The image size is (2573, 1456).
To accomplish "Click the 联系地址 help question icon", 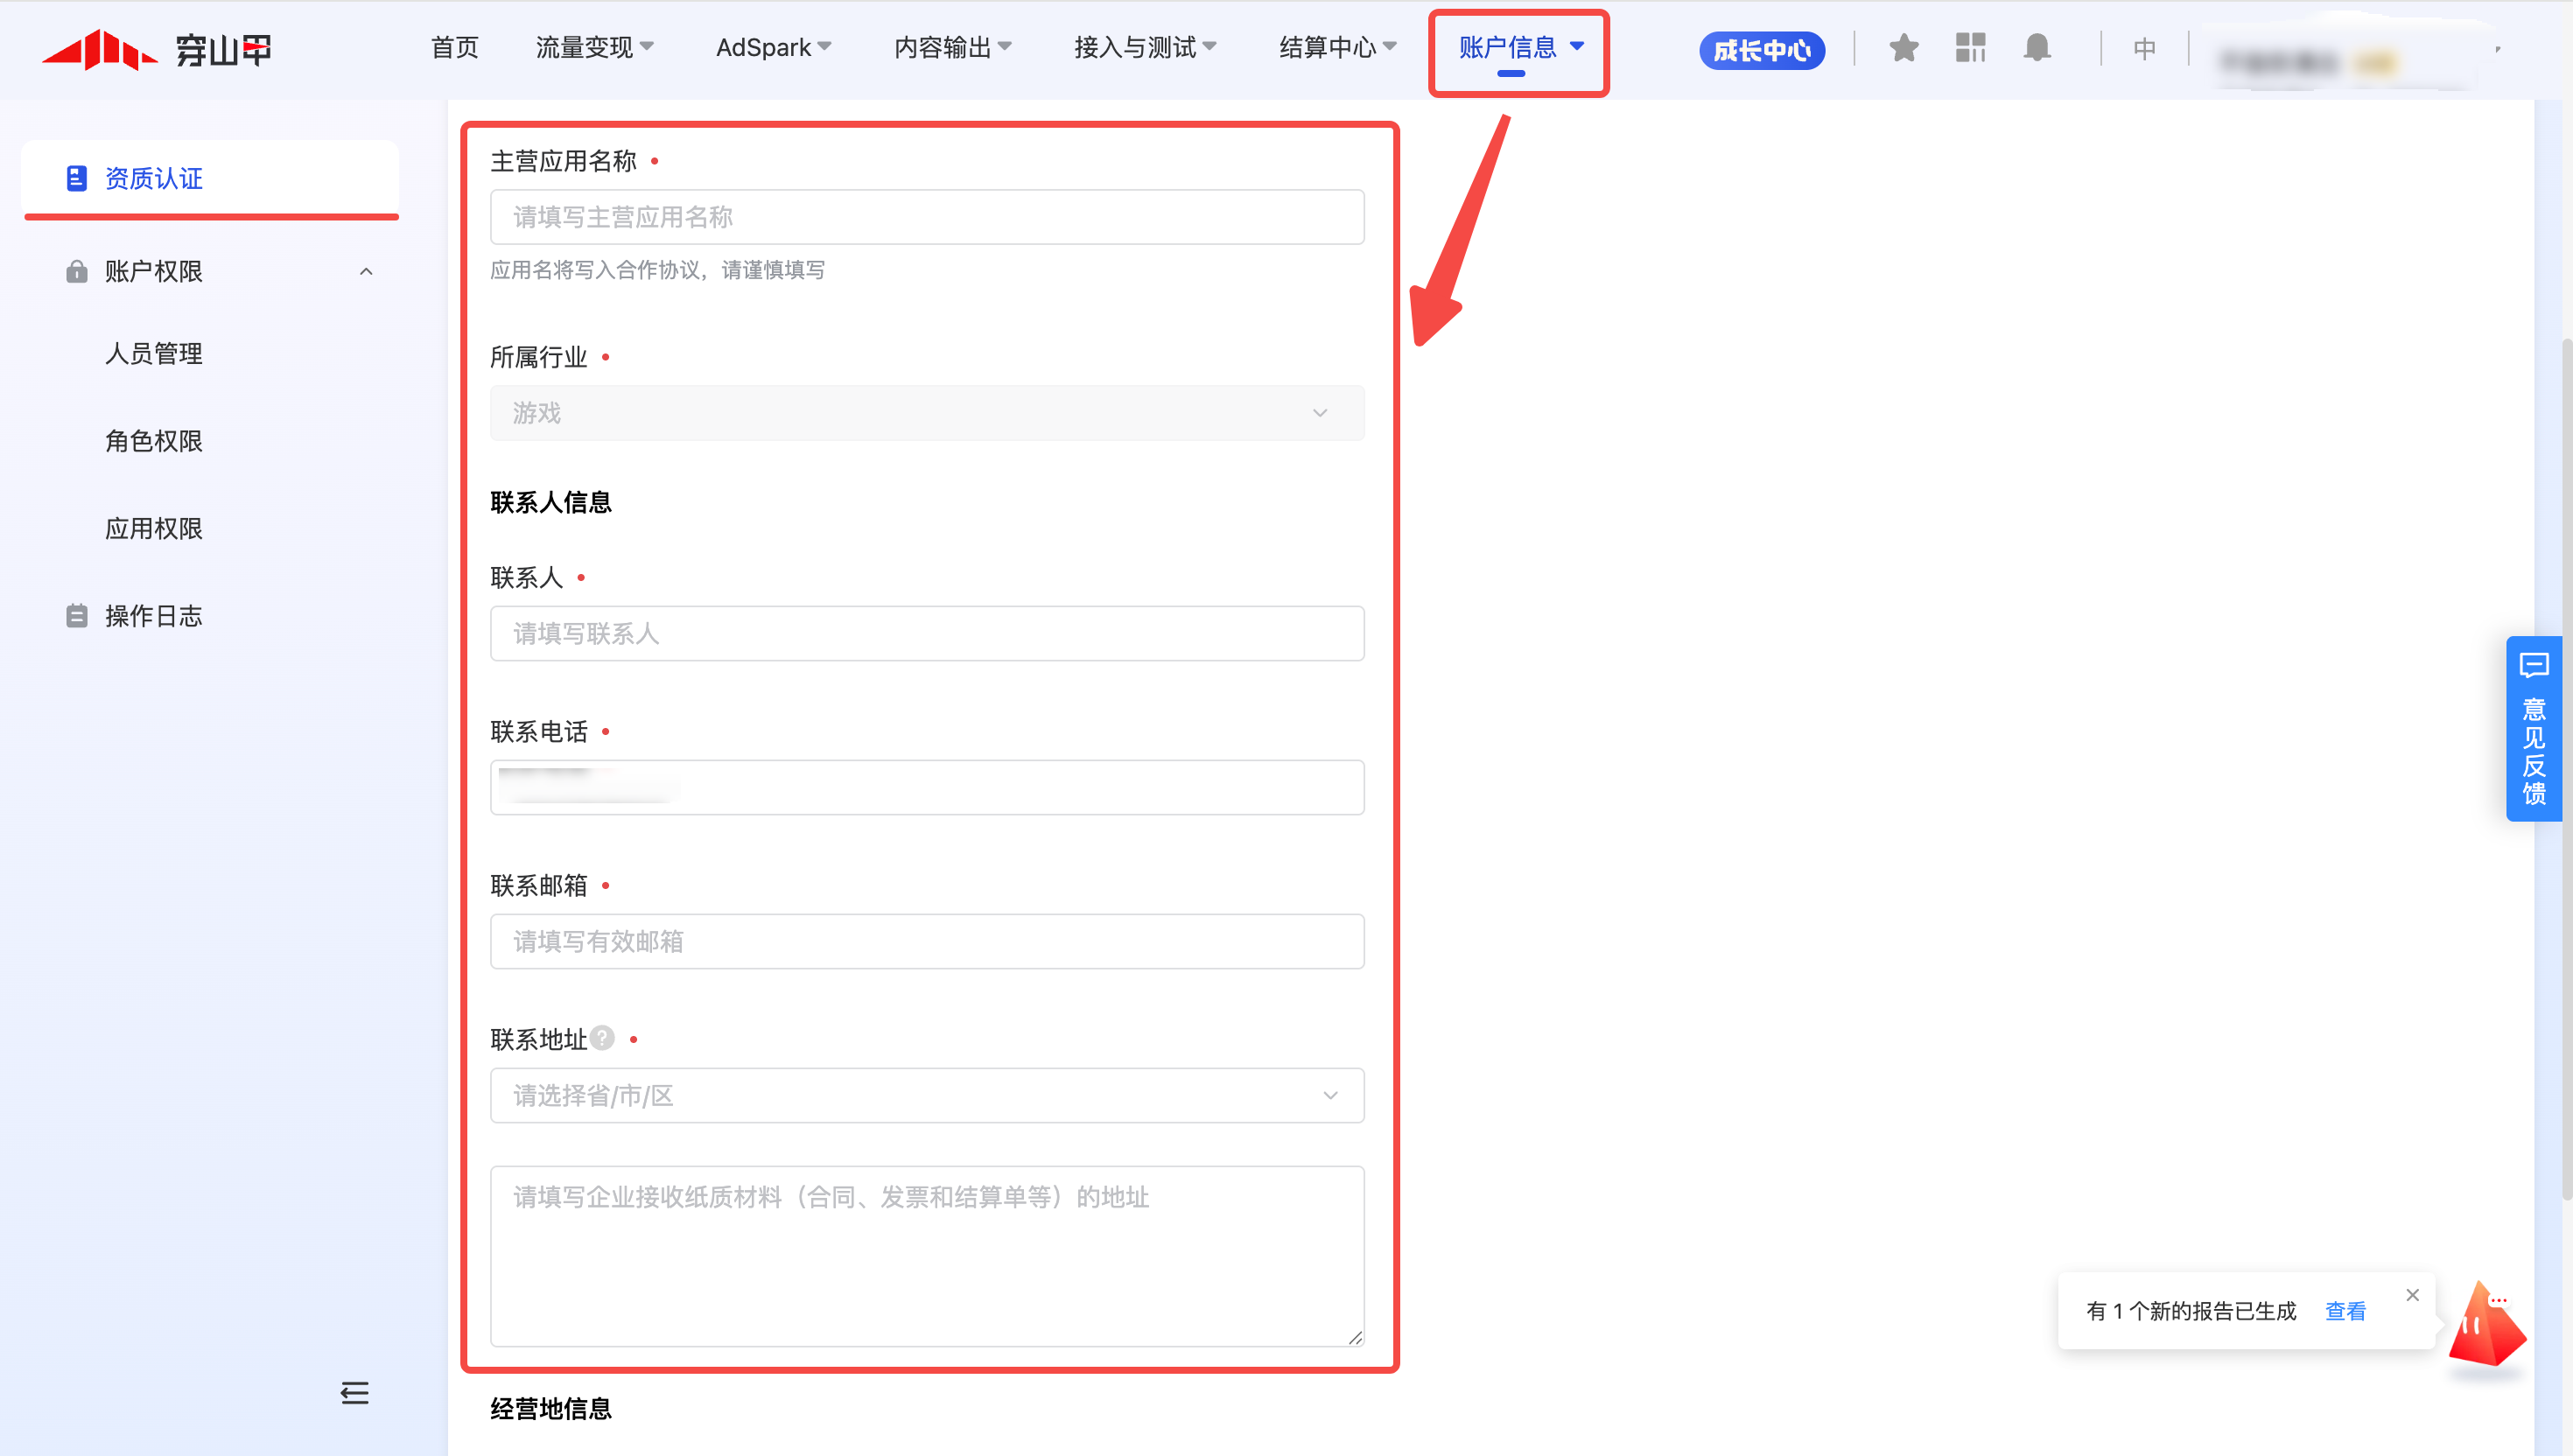I will tap(602, 1038).
